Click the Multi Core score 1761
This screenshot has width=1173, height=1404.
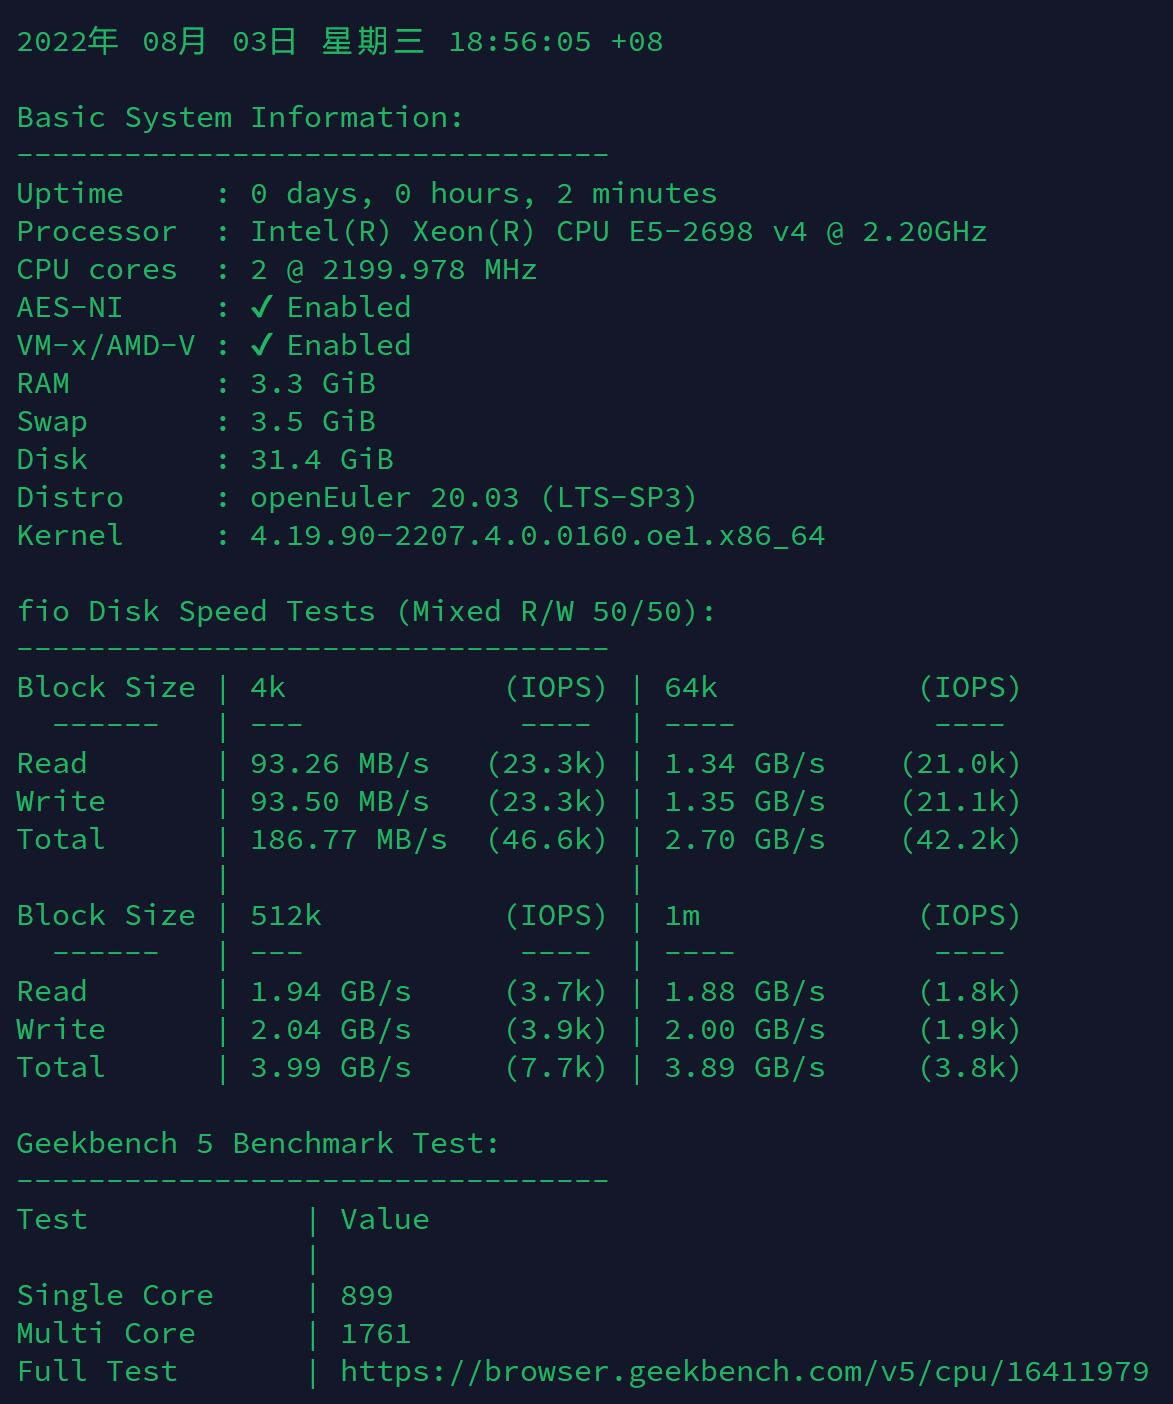[375, 1334]
